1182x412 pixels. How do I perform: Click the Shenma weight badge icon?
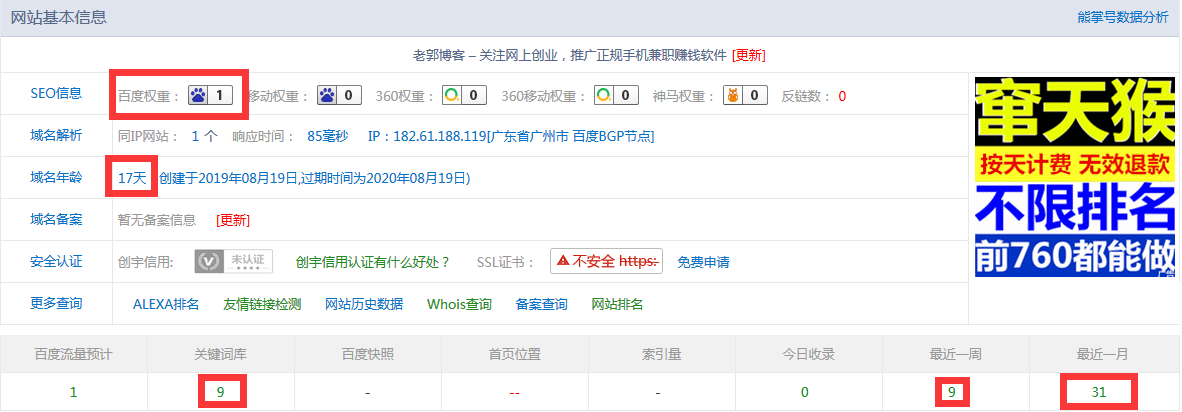click(x=746, y=96)
